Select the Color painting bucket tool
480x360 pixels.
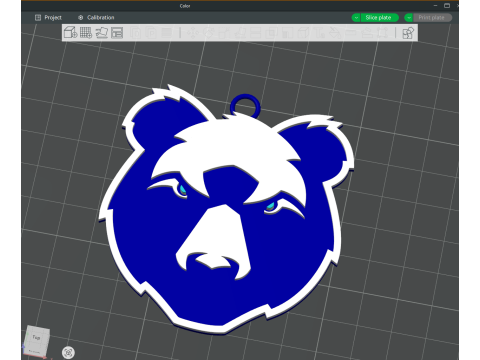tap(335, 33)
